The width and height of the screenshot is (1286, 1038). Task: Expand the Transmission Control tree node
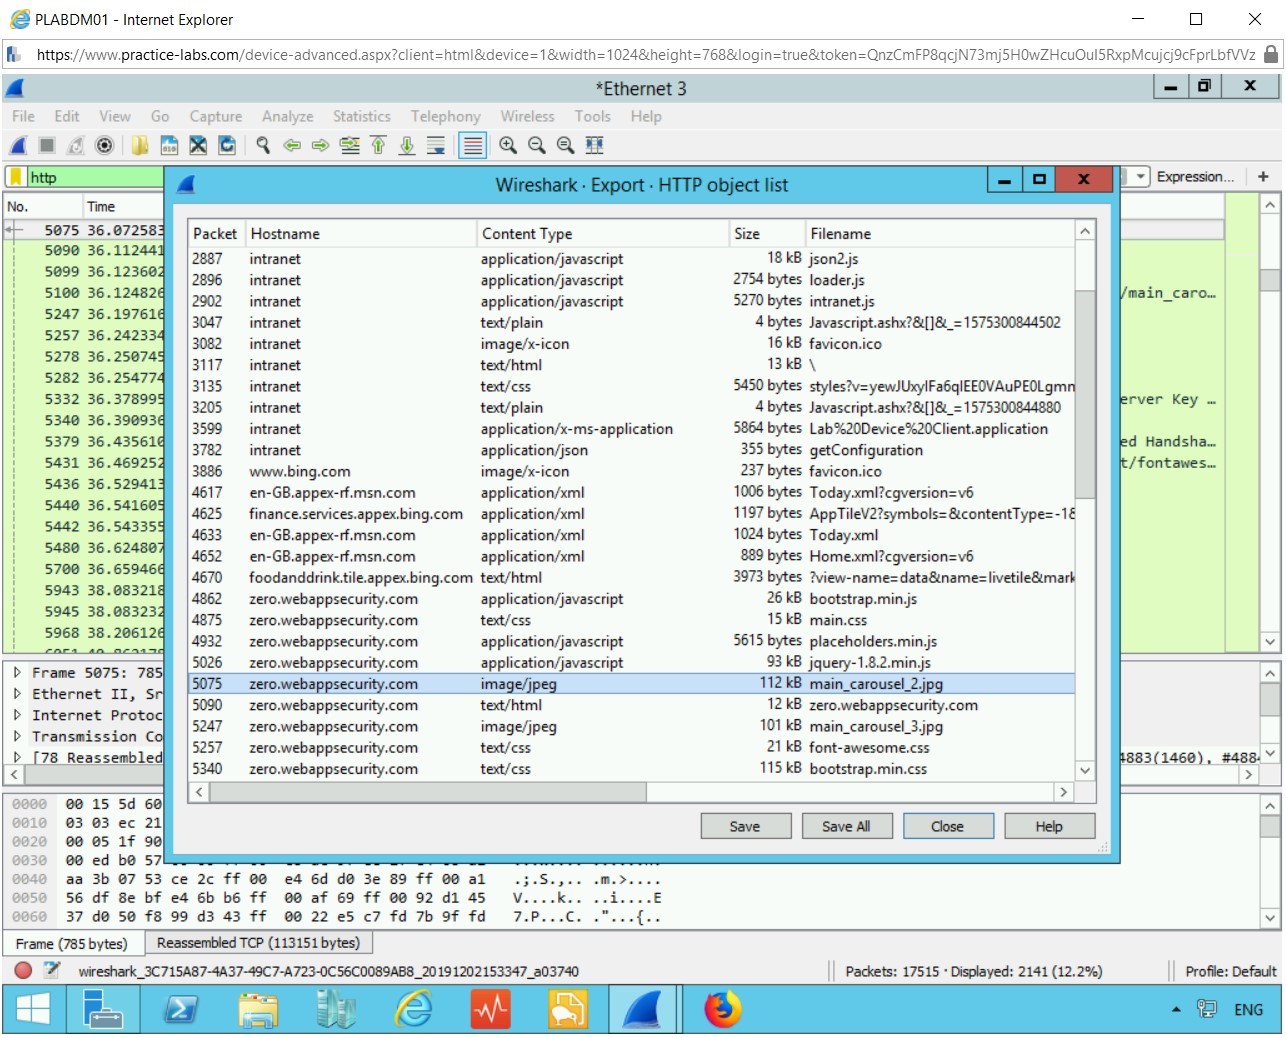[x=17, y=737]
